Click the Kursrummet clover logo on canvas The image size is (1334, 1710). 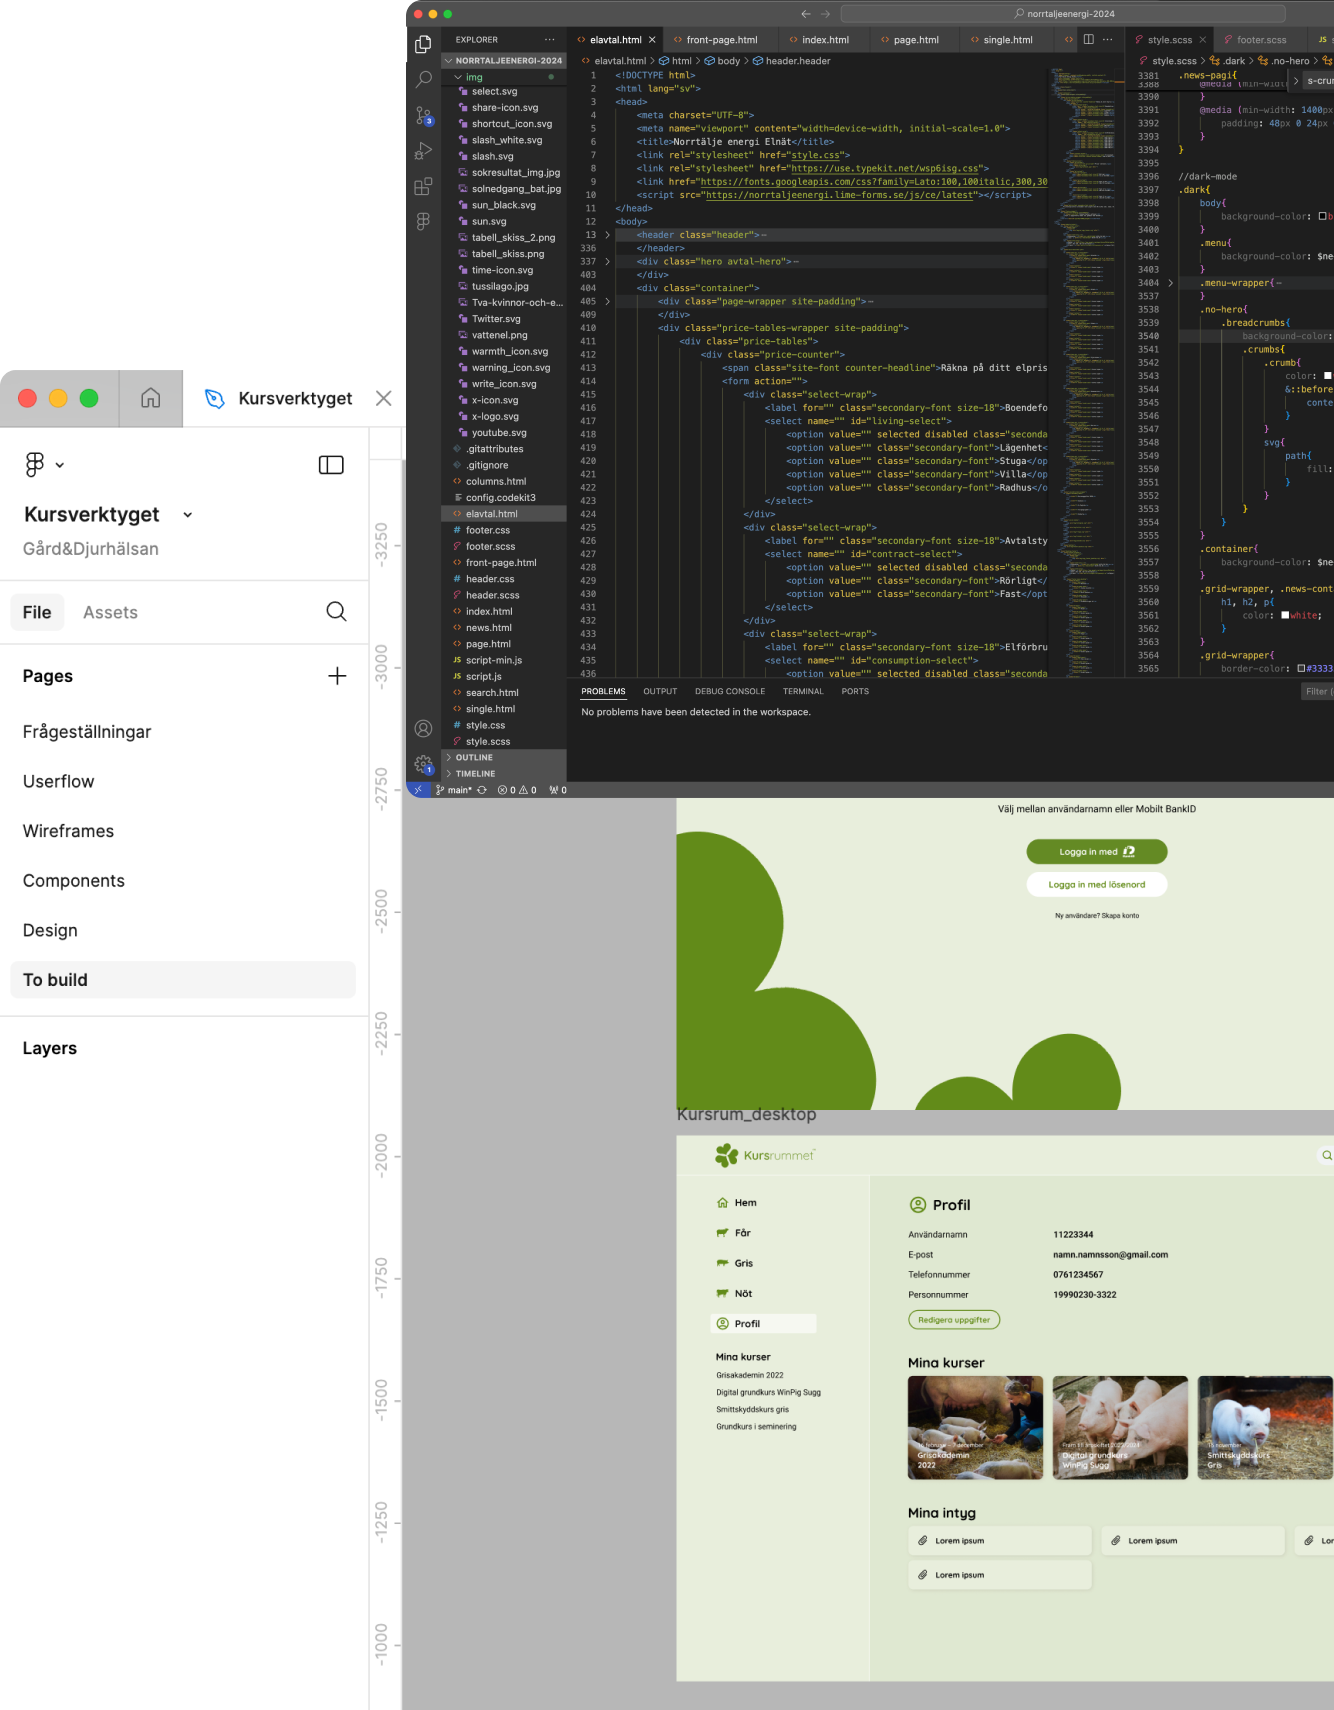727,1156
